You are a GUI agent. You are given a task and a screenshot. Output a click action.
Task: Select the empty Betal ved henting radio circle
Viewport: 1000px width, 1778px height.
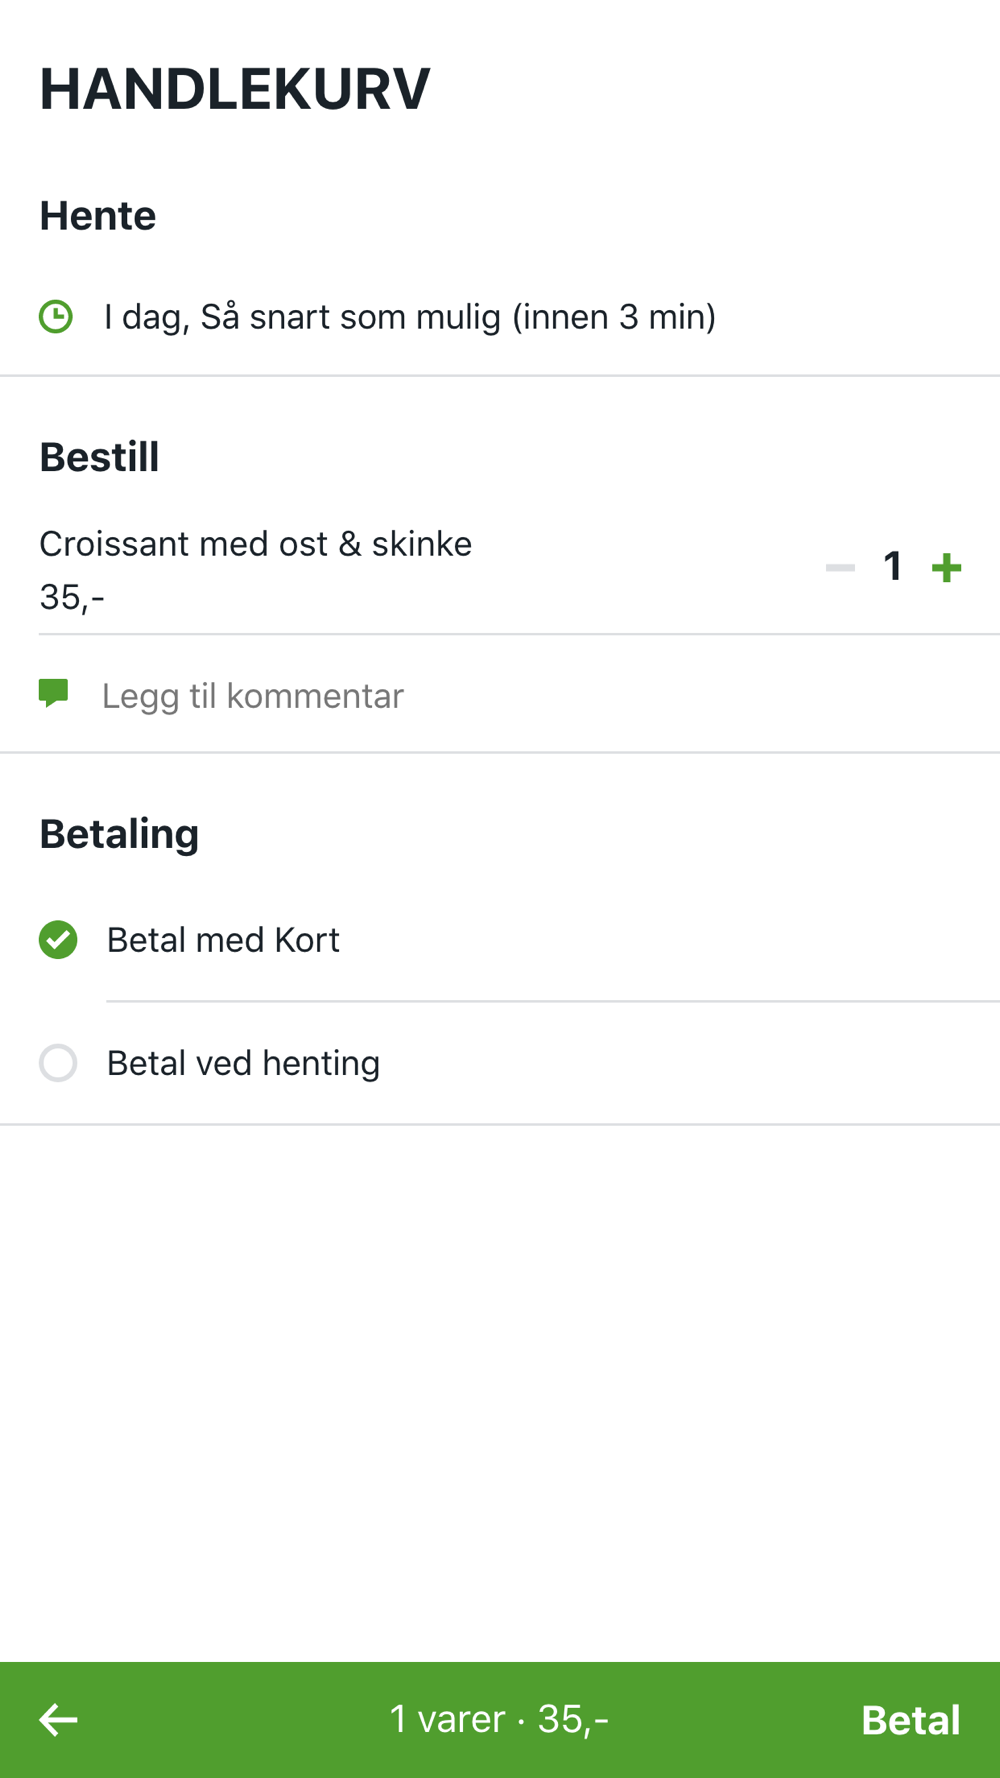(x=58, y=1063)
